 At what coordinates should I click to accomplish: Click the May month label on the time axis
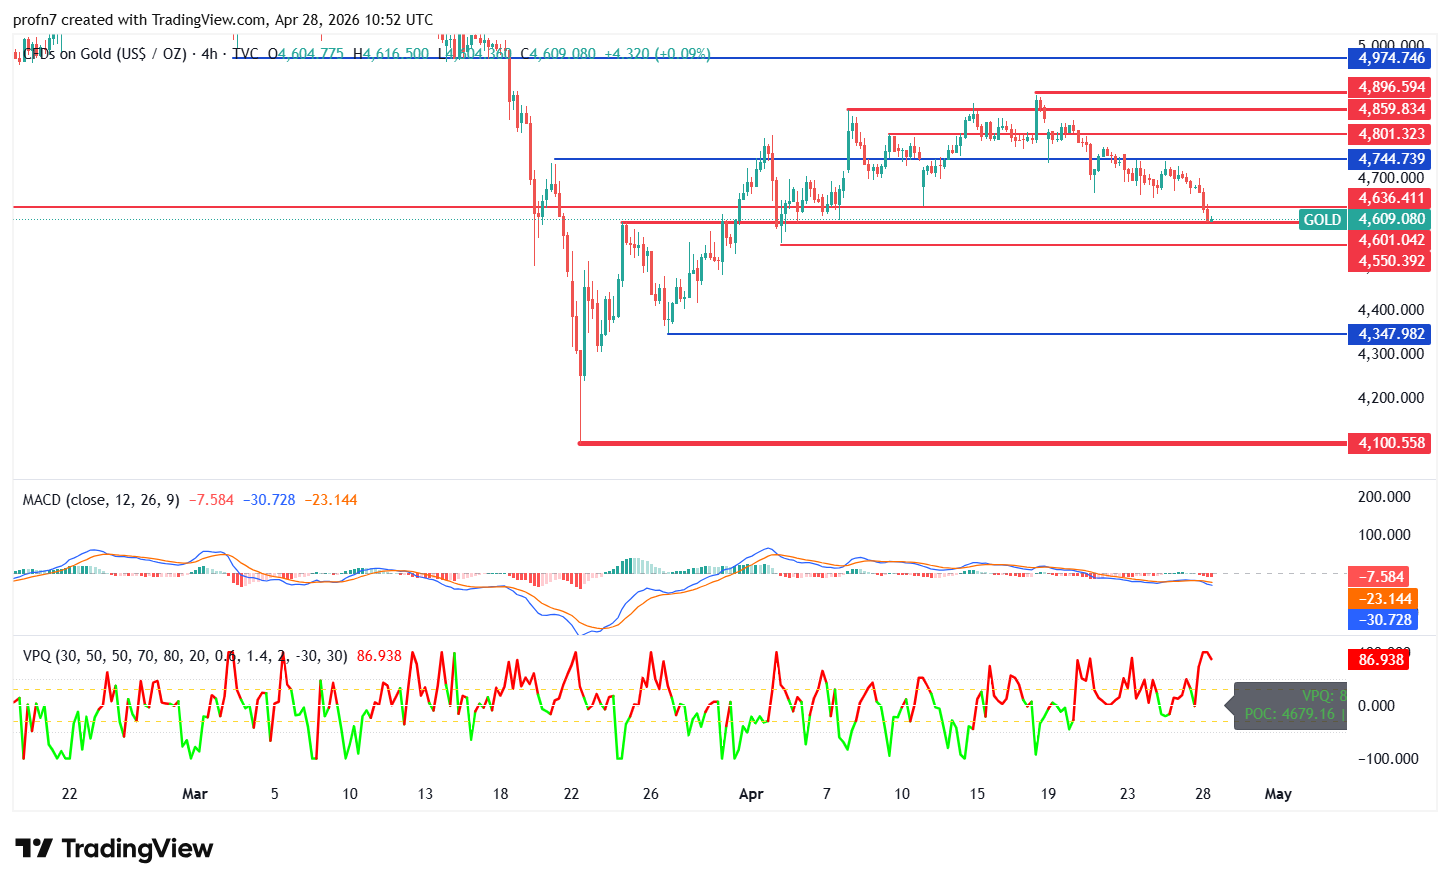1278,794
